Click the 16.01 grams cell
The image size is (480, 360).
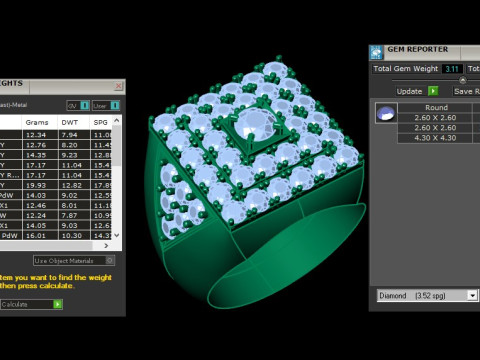[x=40, y=235]
